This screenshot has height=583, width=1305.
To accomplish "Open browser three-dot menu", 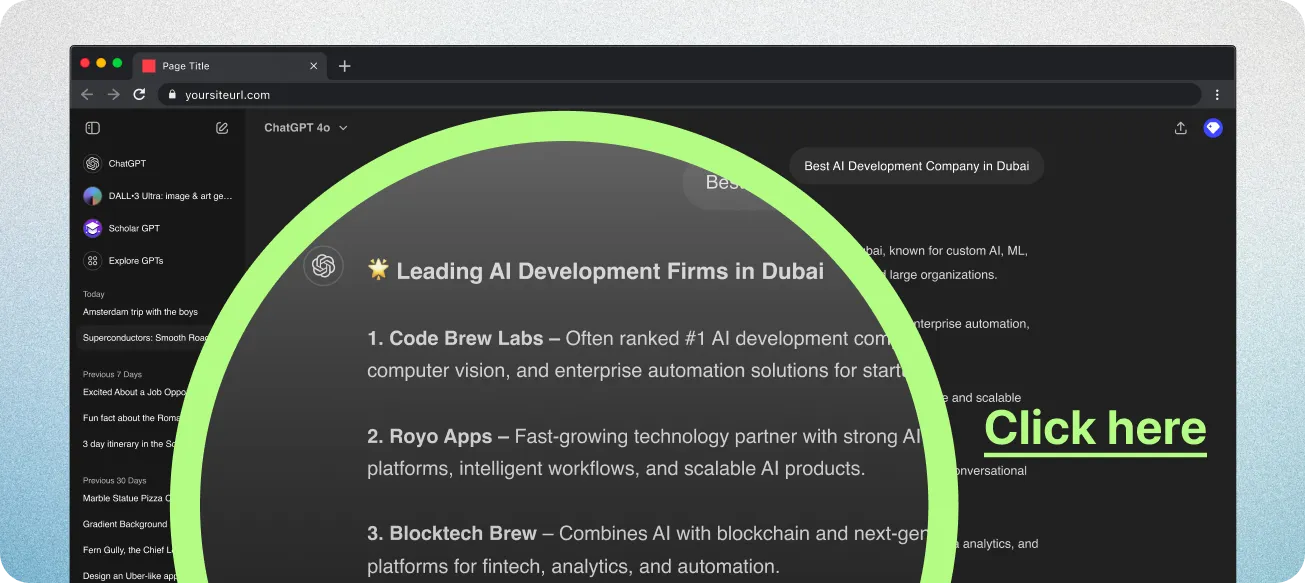I will [x=1217, y=95].
